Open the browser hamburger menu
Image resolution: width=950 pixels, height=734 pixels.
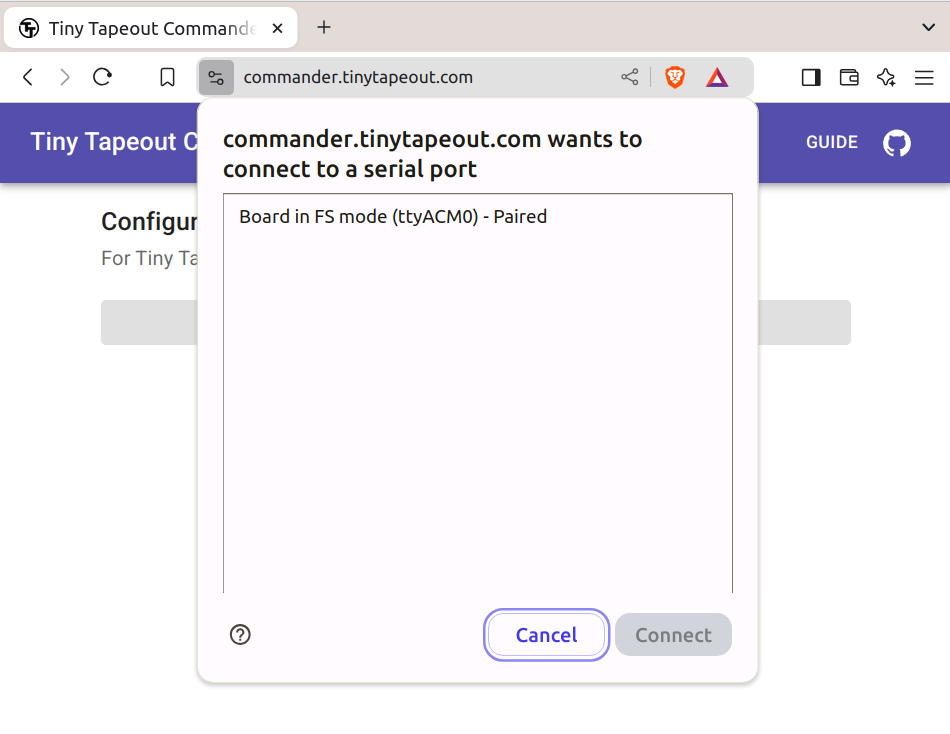click(924, 77)
